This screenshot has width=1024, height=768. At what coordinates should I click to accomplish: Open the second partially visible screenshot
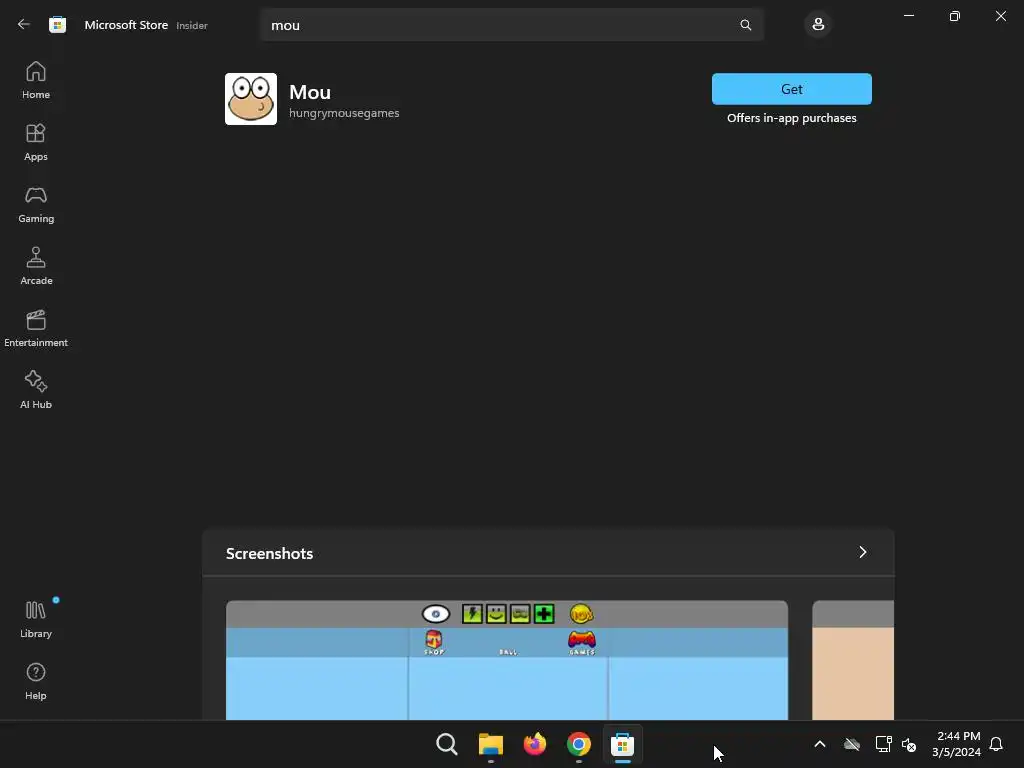[853, 660]
